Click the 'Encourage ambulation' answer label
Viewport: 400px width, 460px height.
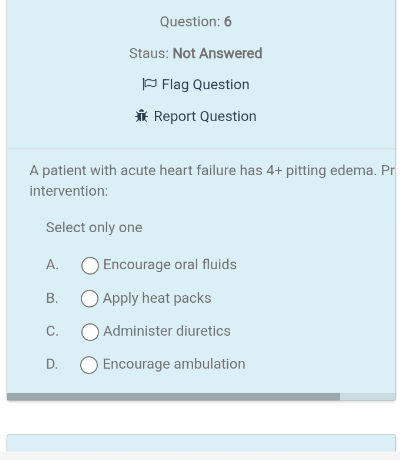point(174,364)
